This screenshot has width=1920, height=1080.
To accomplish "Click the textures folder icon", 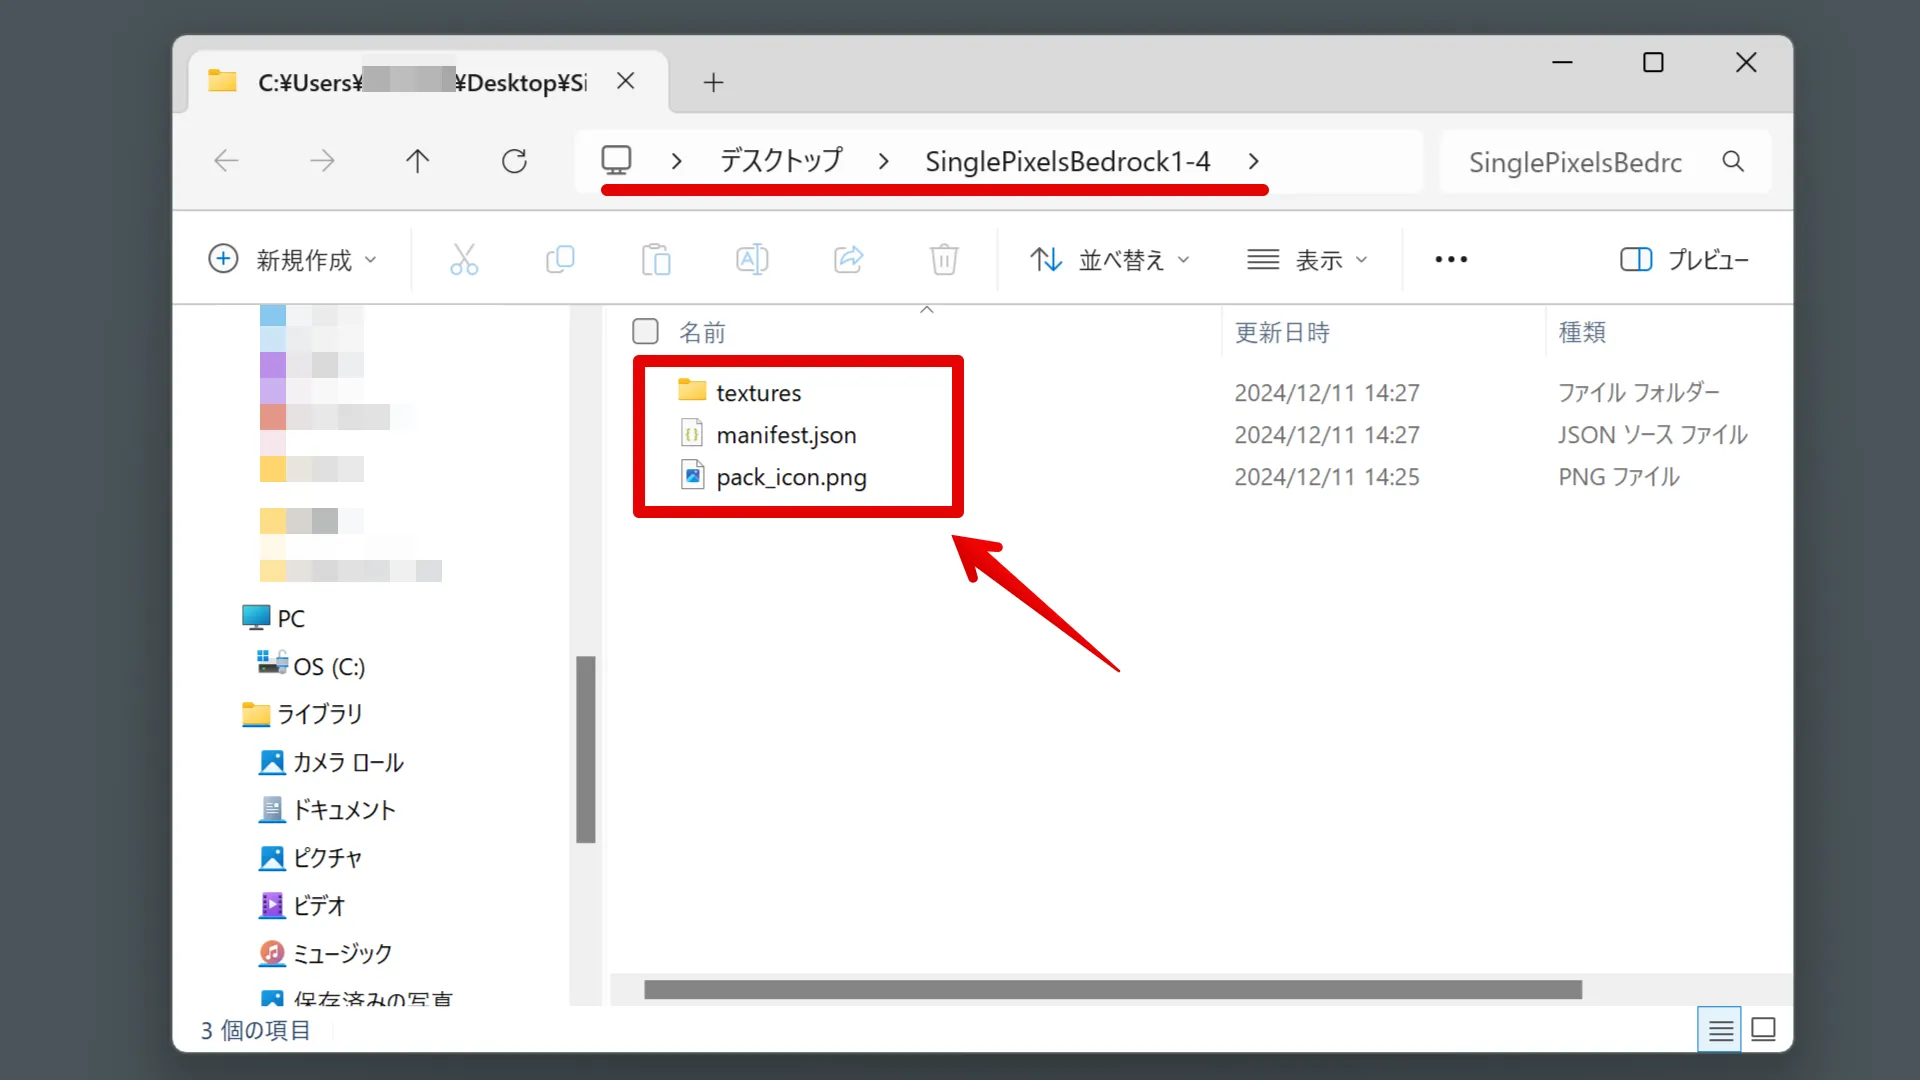I will click(692, 391).
